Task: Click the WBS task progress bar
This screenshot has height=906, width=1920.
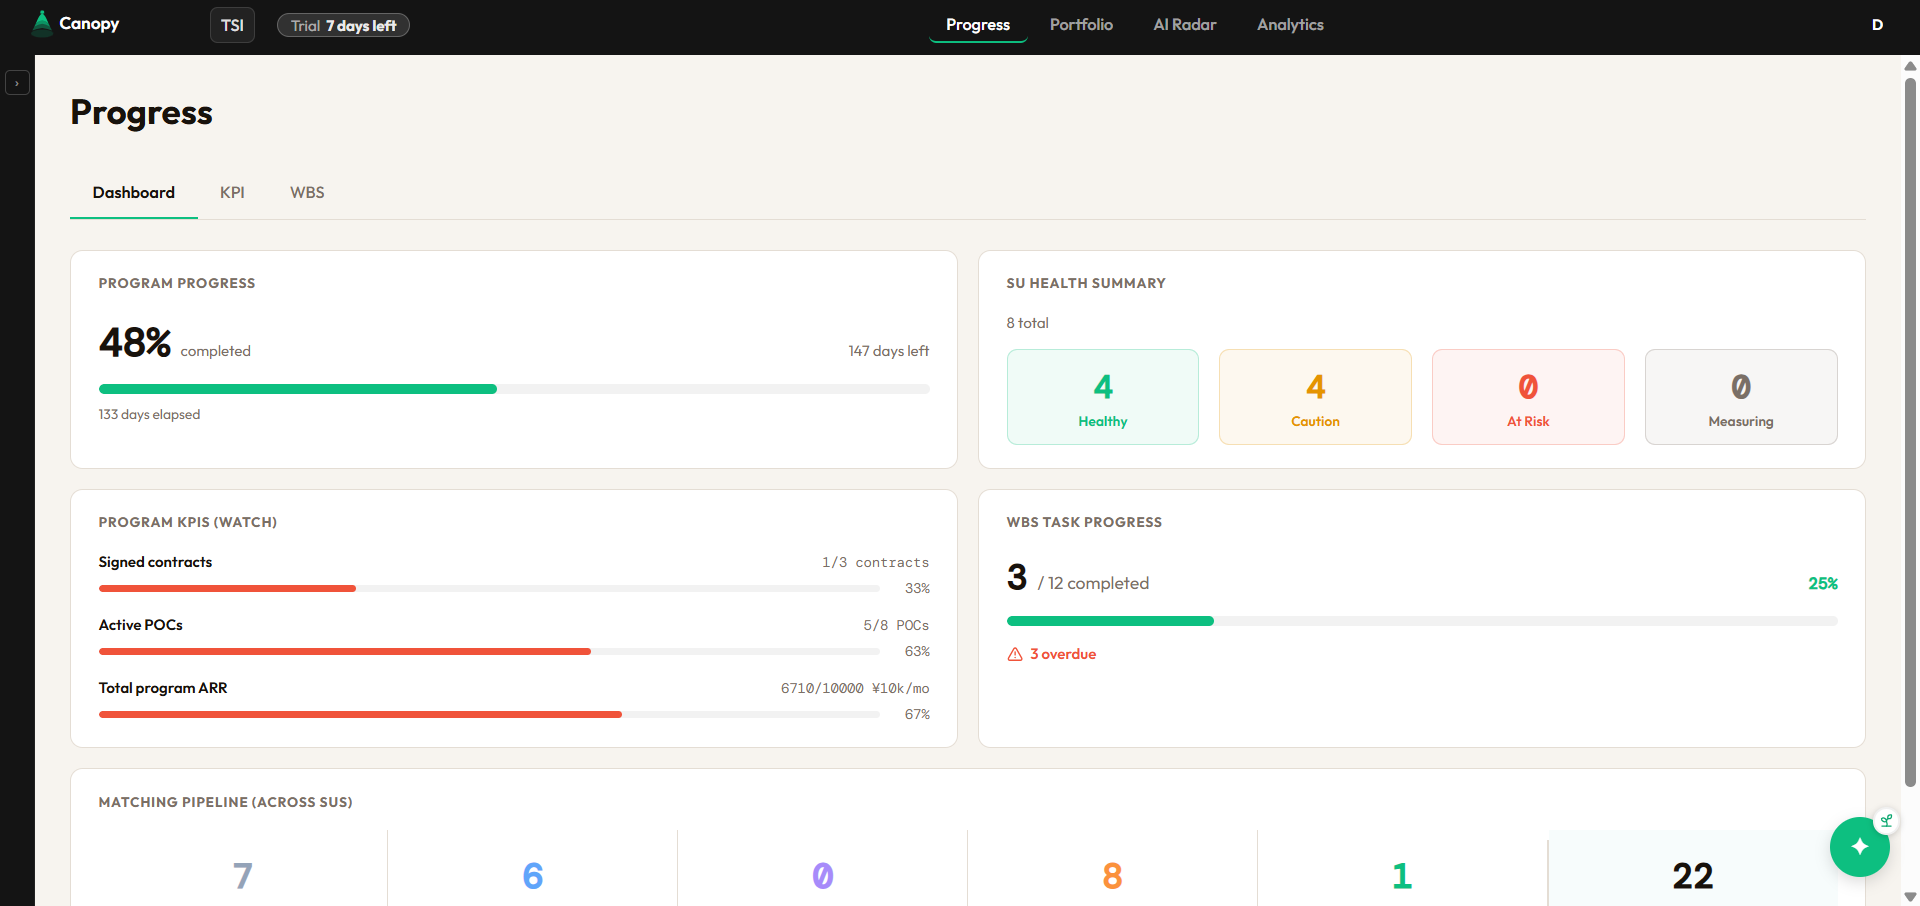Action: coord(1422,621)
